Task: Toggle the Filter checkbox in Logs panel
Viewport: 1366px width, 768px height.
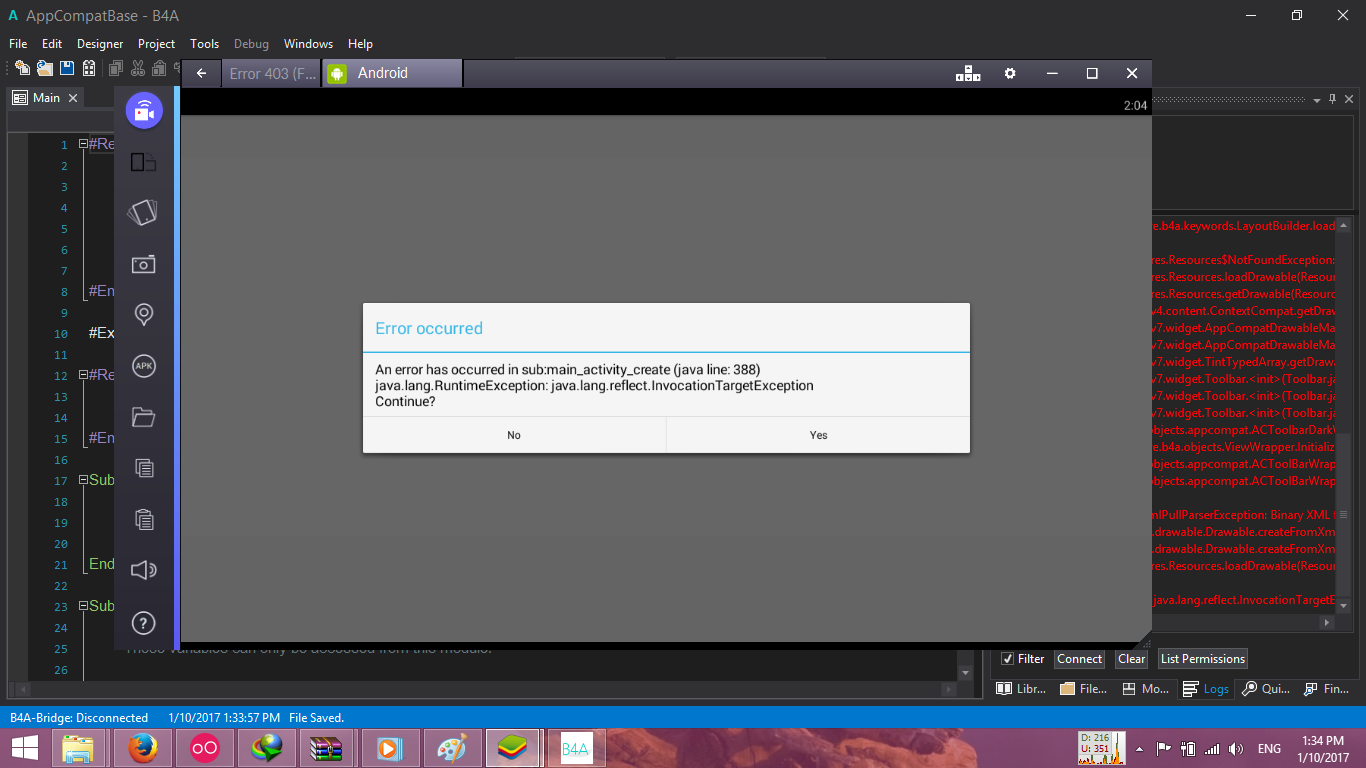Action: pyautogui.click(x=1007, y=659)
